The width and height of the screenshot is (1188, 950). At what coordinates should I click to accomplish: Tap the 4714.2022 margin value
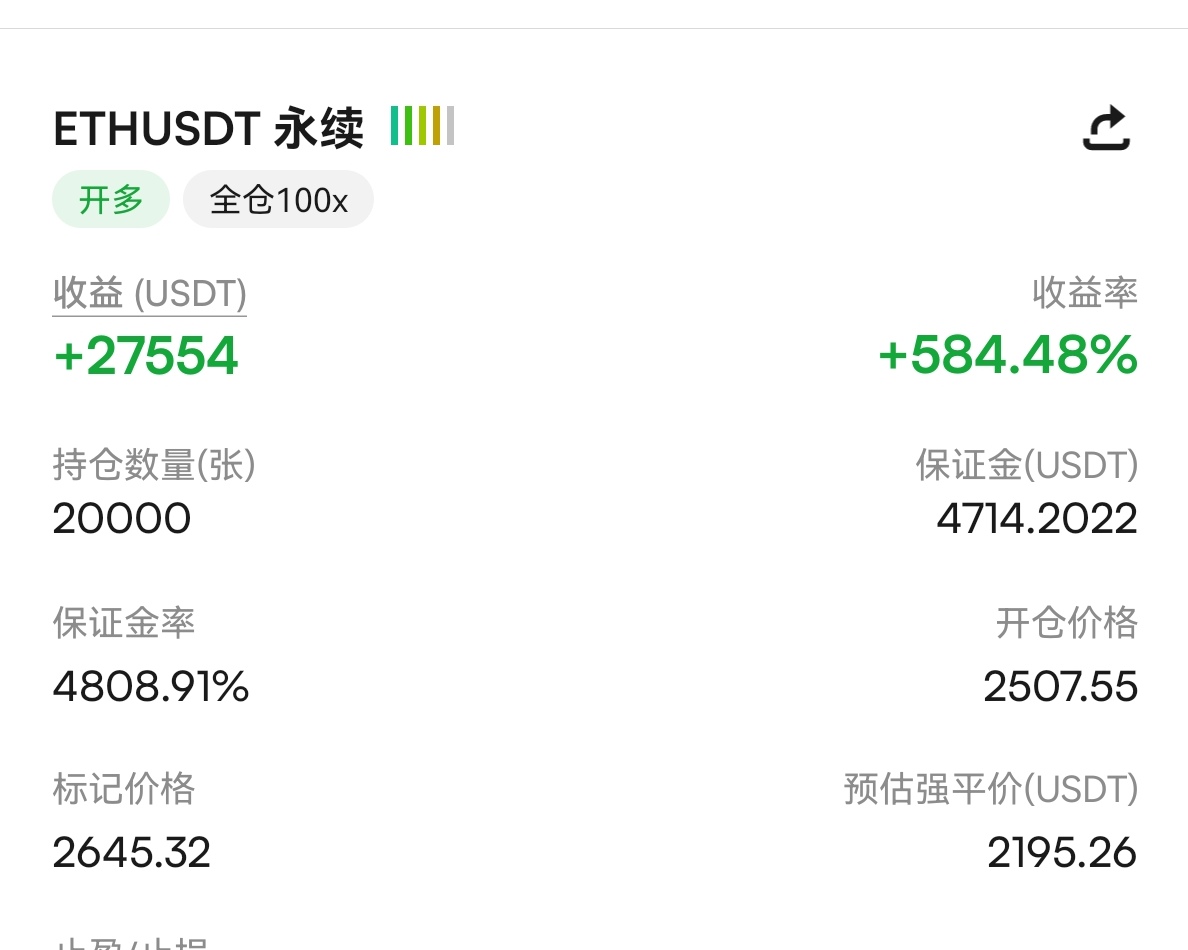point(1037,519)
